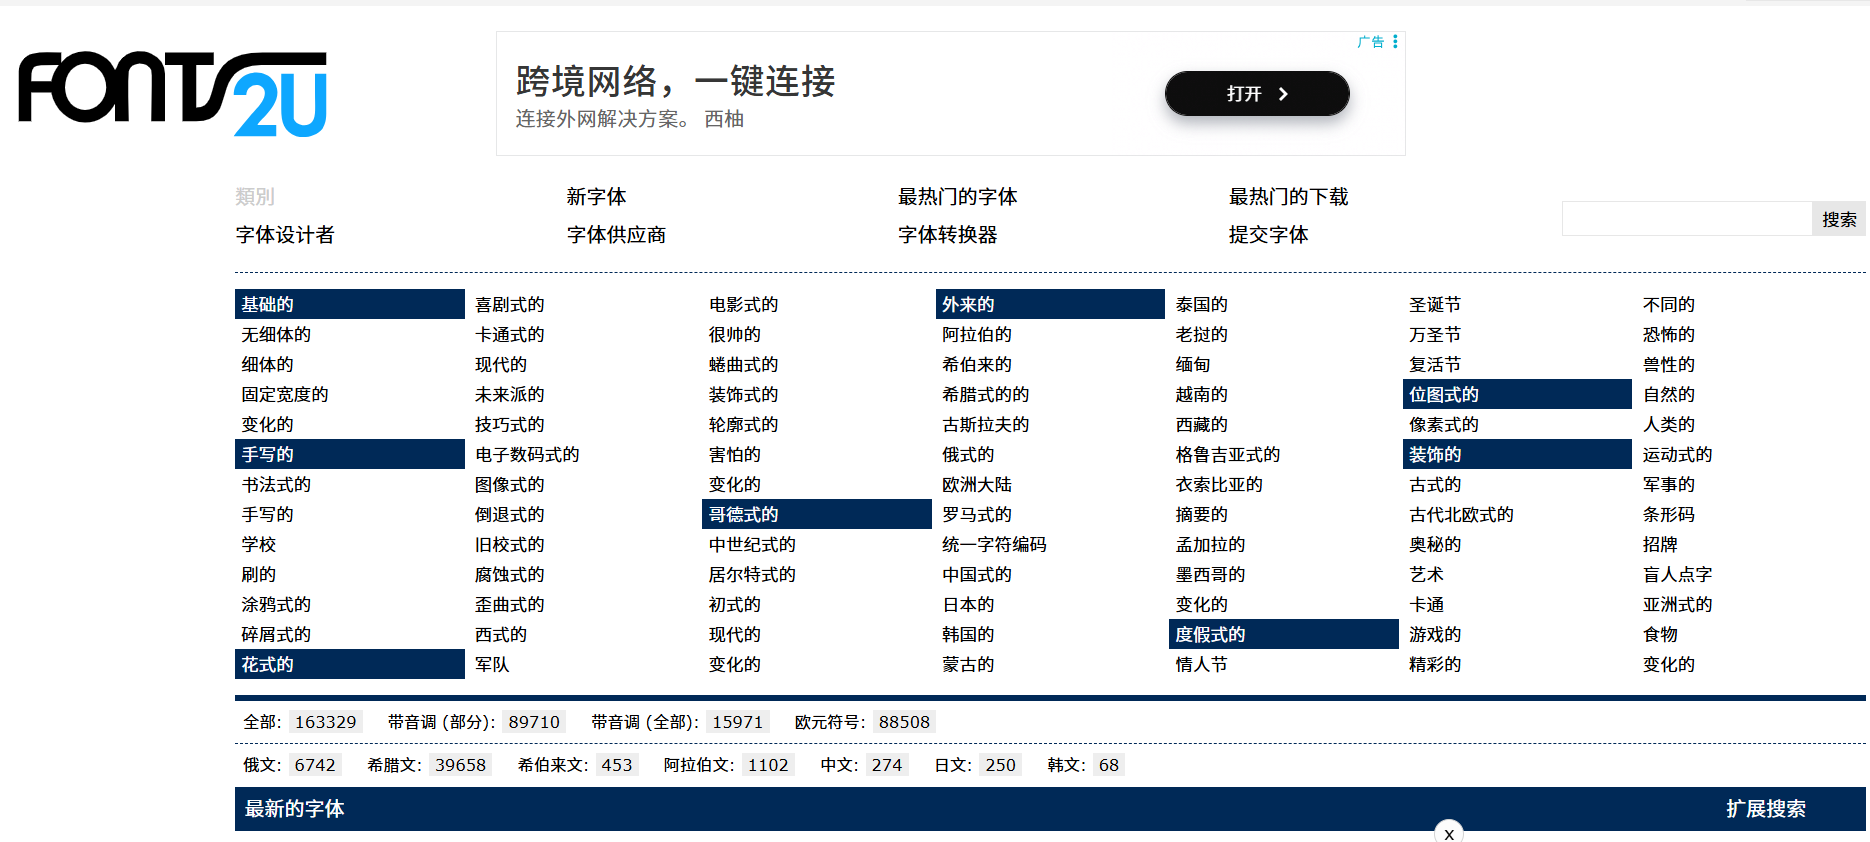Expand the 扩展搜索 panel

[1765, 809]
